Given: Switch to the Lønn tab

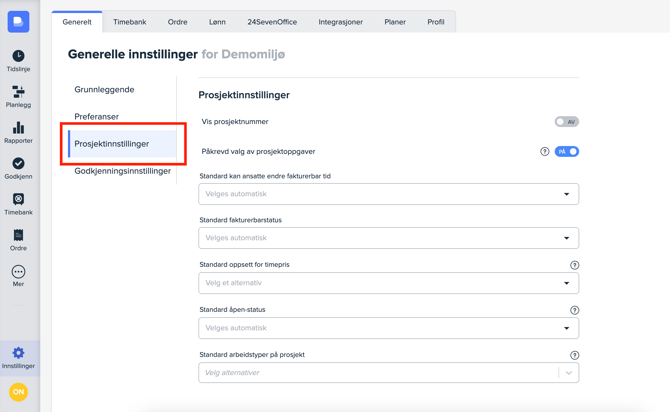Looking at the screenshot, I should [x=217, y=21].
